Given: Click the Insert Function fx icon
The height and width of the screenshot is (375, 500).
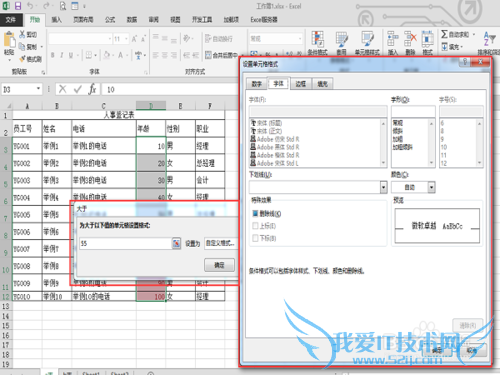Looking at the screenshot, I should pyautogui.click(x=92, y=89).
